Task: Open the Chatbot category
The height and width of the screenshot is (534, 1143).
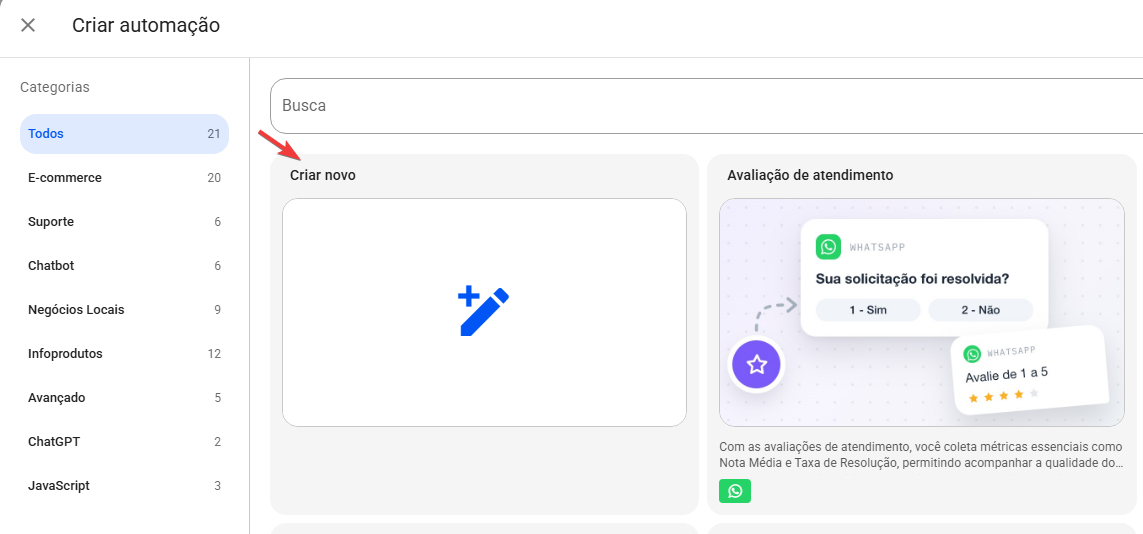Action: pyautogui.click(x=124, y=266)
